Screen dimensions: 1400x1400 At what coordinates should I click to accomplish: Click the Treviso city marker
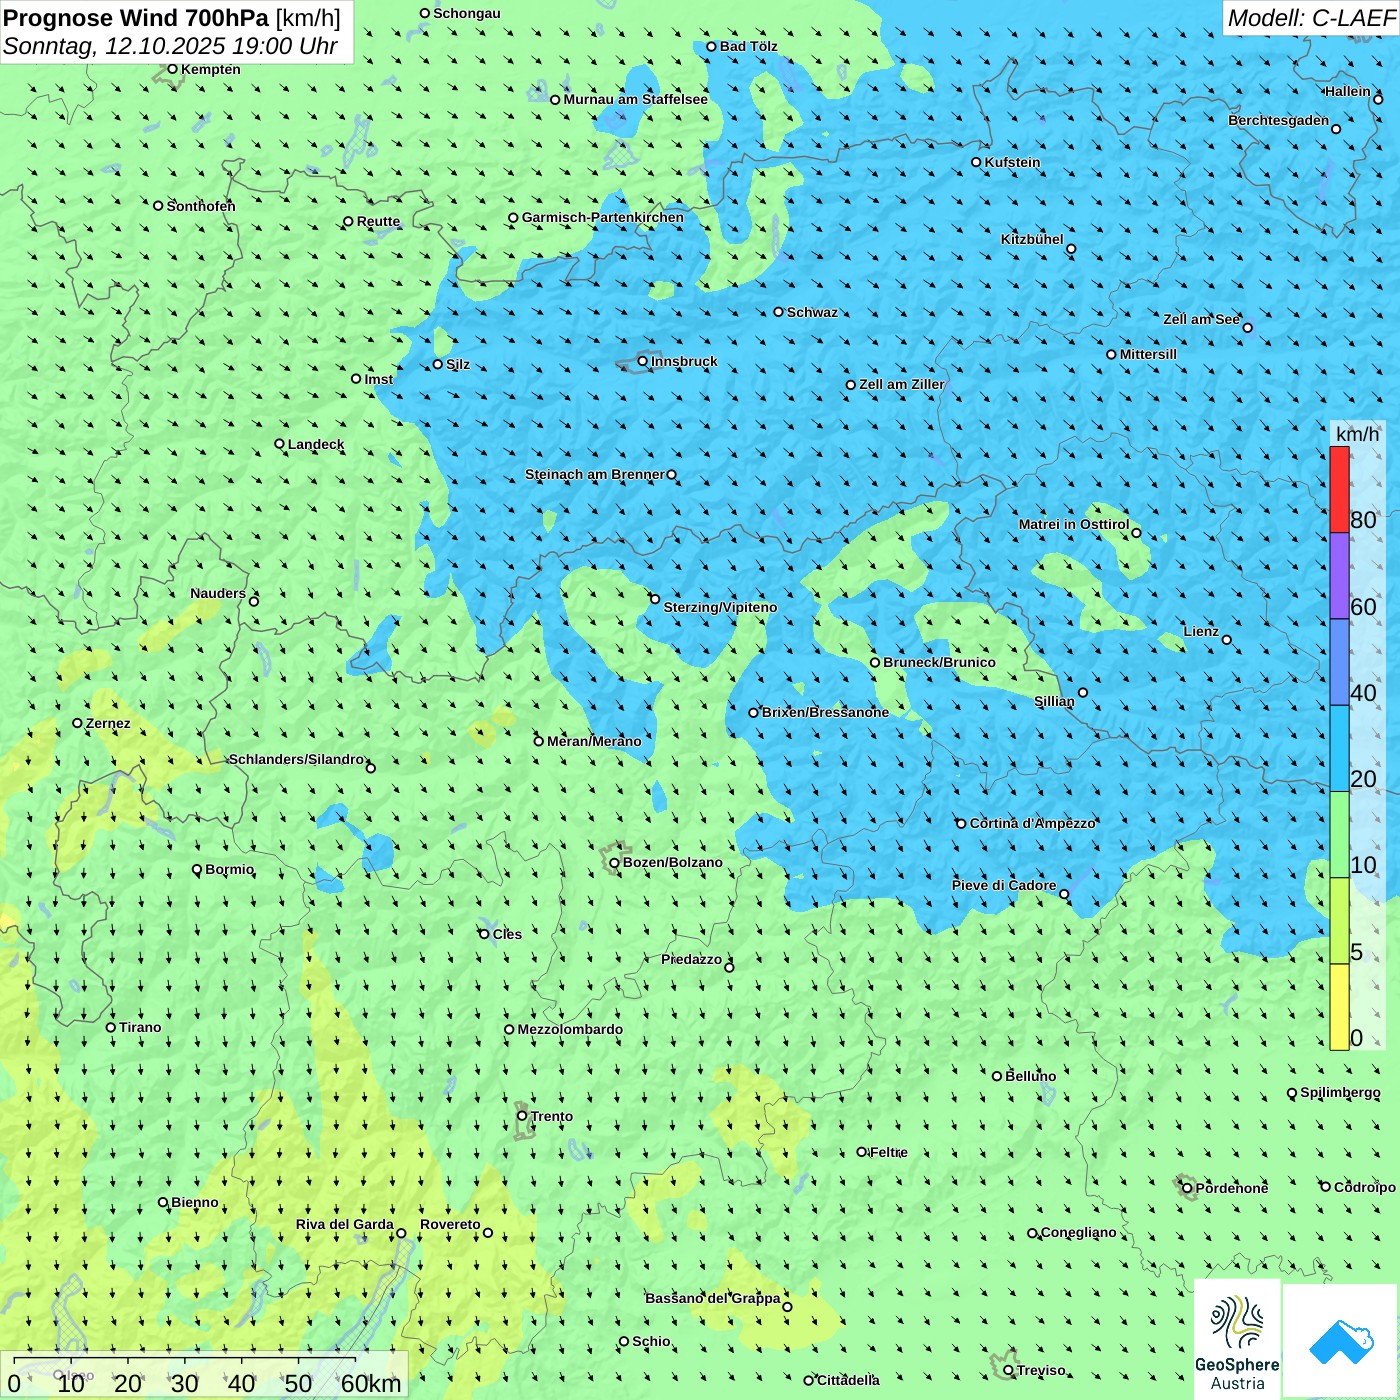point(1008,1370)
